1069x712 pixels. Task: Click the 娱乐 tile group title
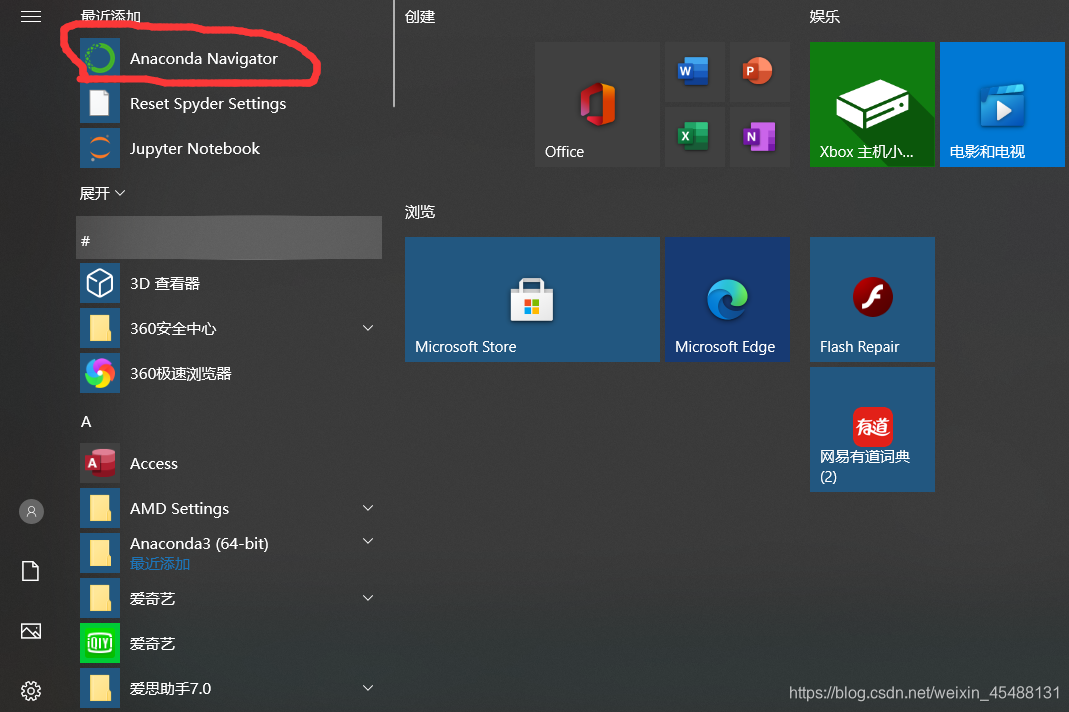point(825,17)
